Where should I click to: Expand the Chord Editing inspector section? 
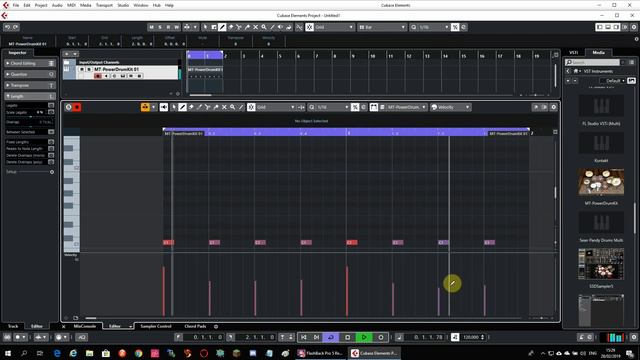29,63
